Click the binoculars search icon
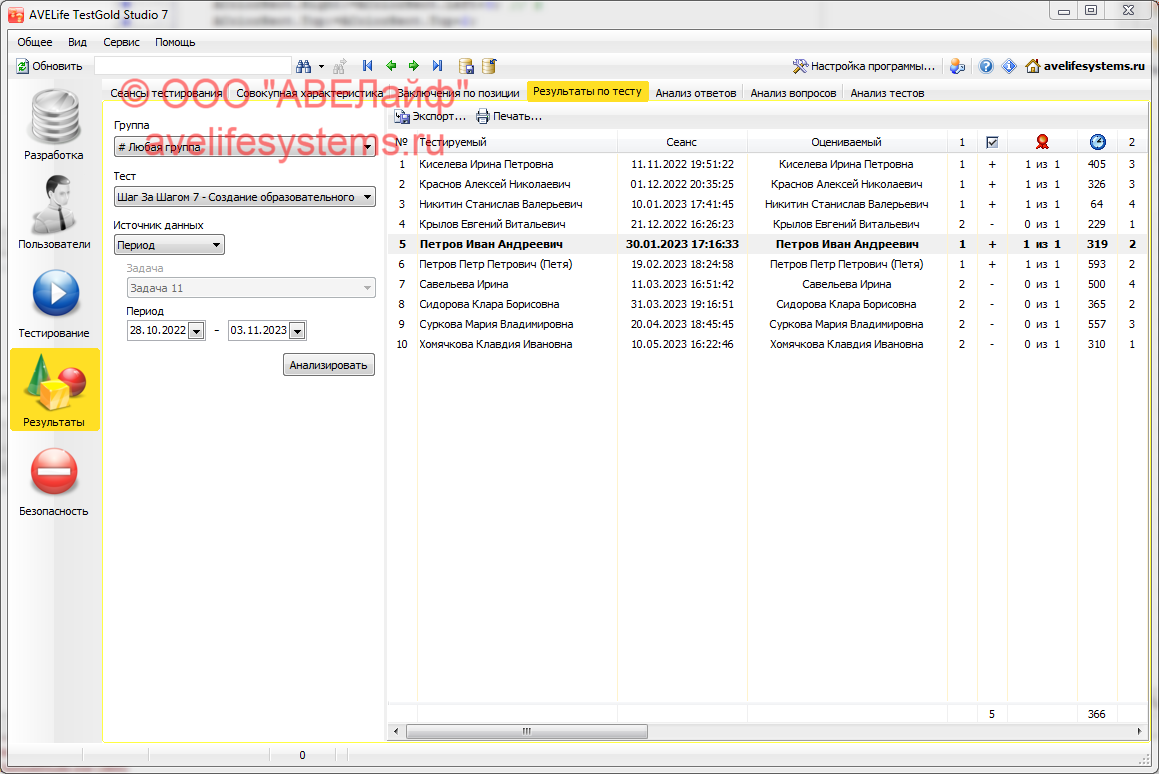 [x=305, y=66]
